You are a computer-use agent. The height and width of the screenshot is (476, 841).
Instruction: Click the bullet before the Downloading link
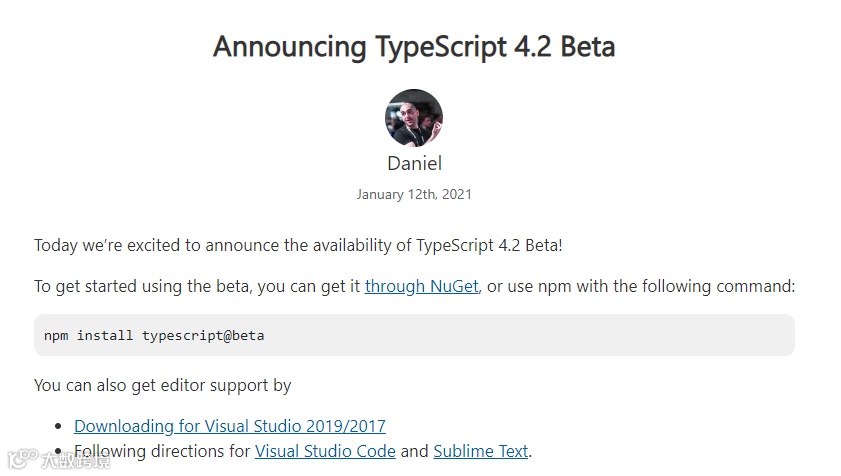pos(56,427)
